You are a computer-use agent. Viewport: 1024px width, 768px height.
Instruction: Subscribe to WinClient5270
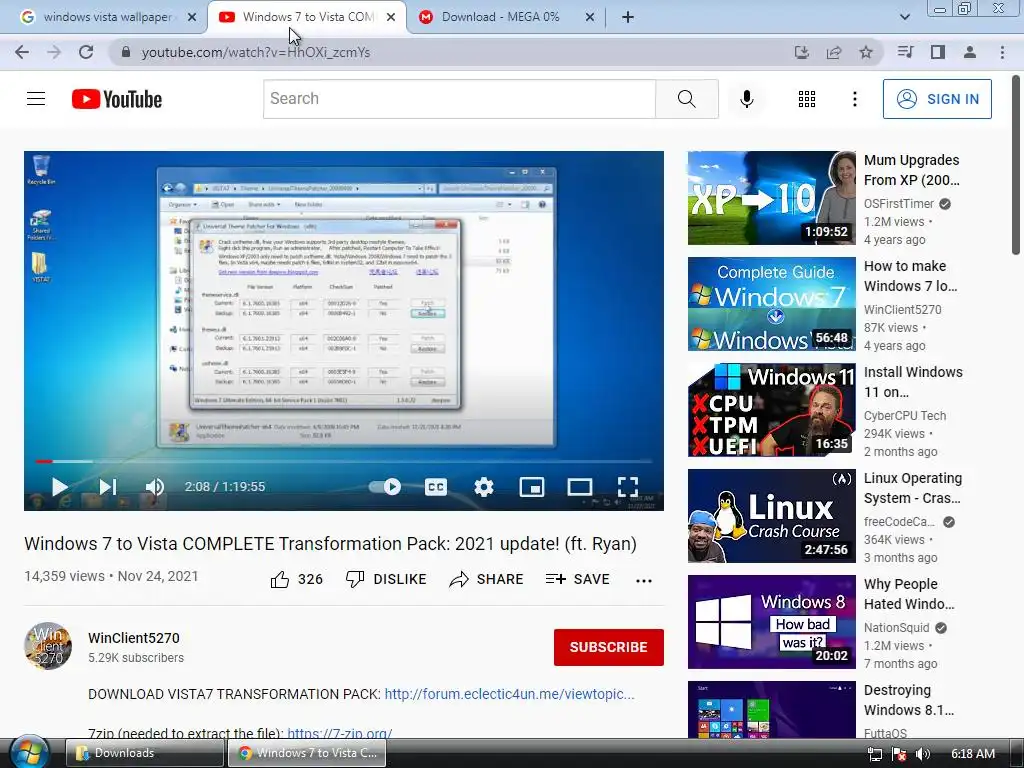coord(609,647)
